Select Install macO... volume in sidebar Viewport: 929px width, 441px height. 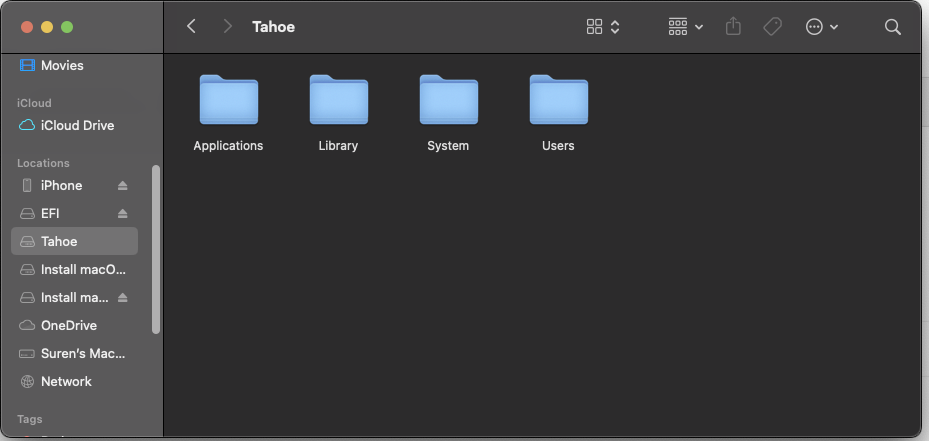(75, 270)
